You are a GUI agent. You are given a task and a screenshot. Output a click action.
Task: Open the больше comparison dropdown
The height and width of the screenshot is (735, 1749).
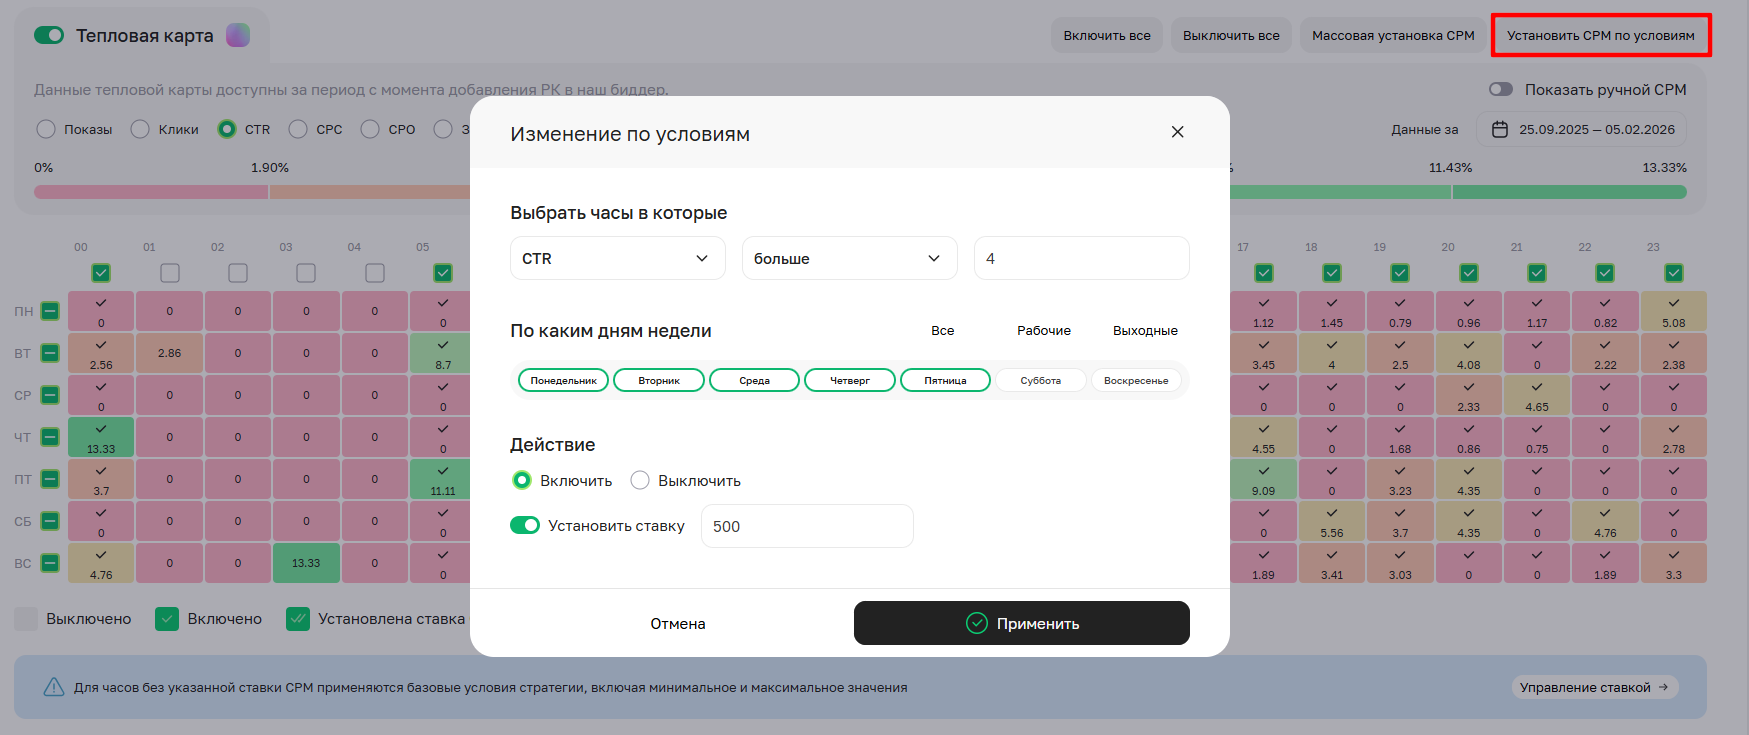pos(849,258)
